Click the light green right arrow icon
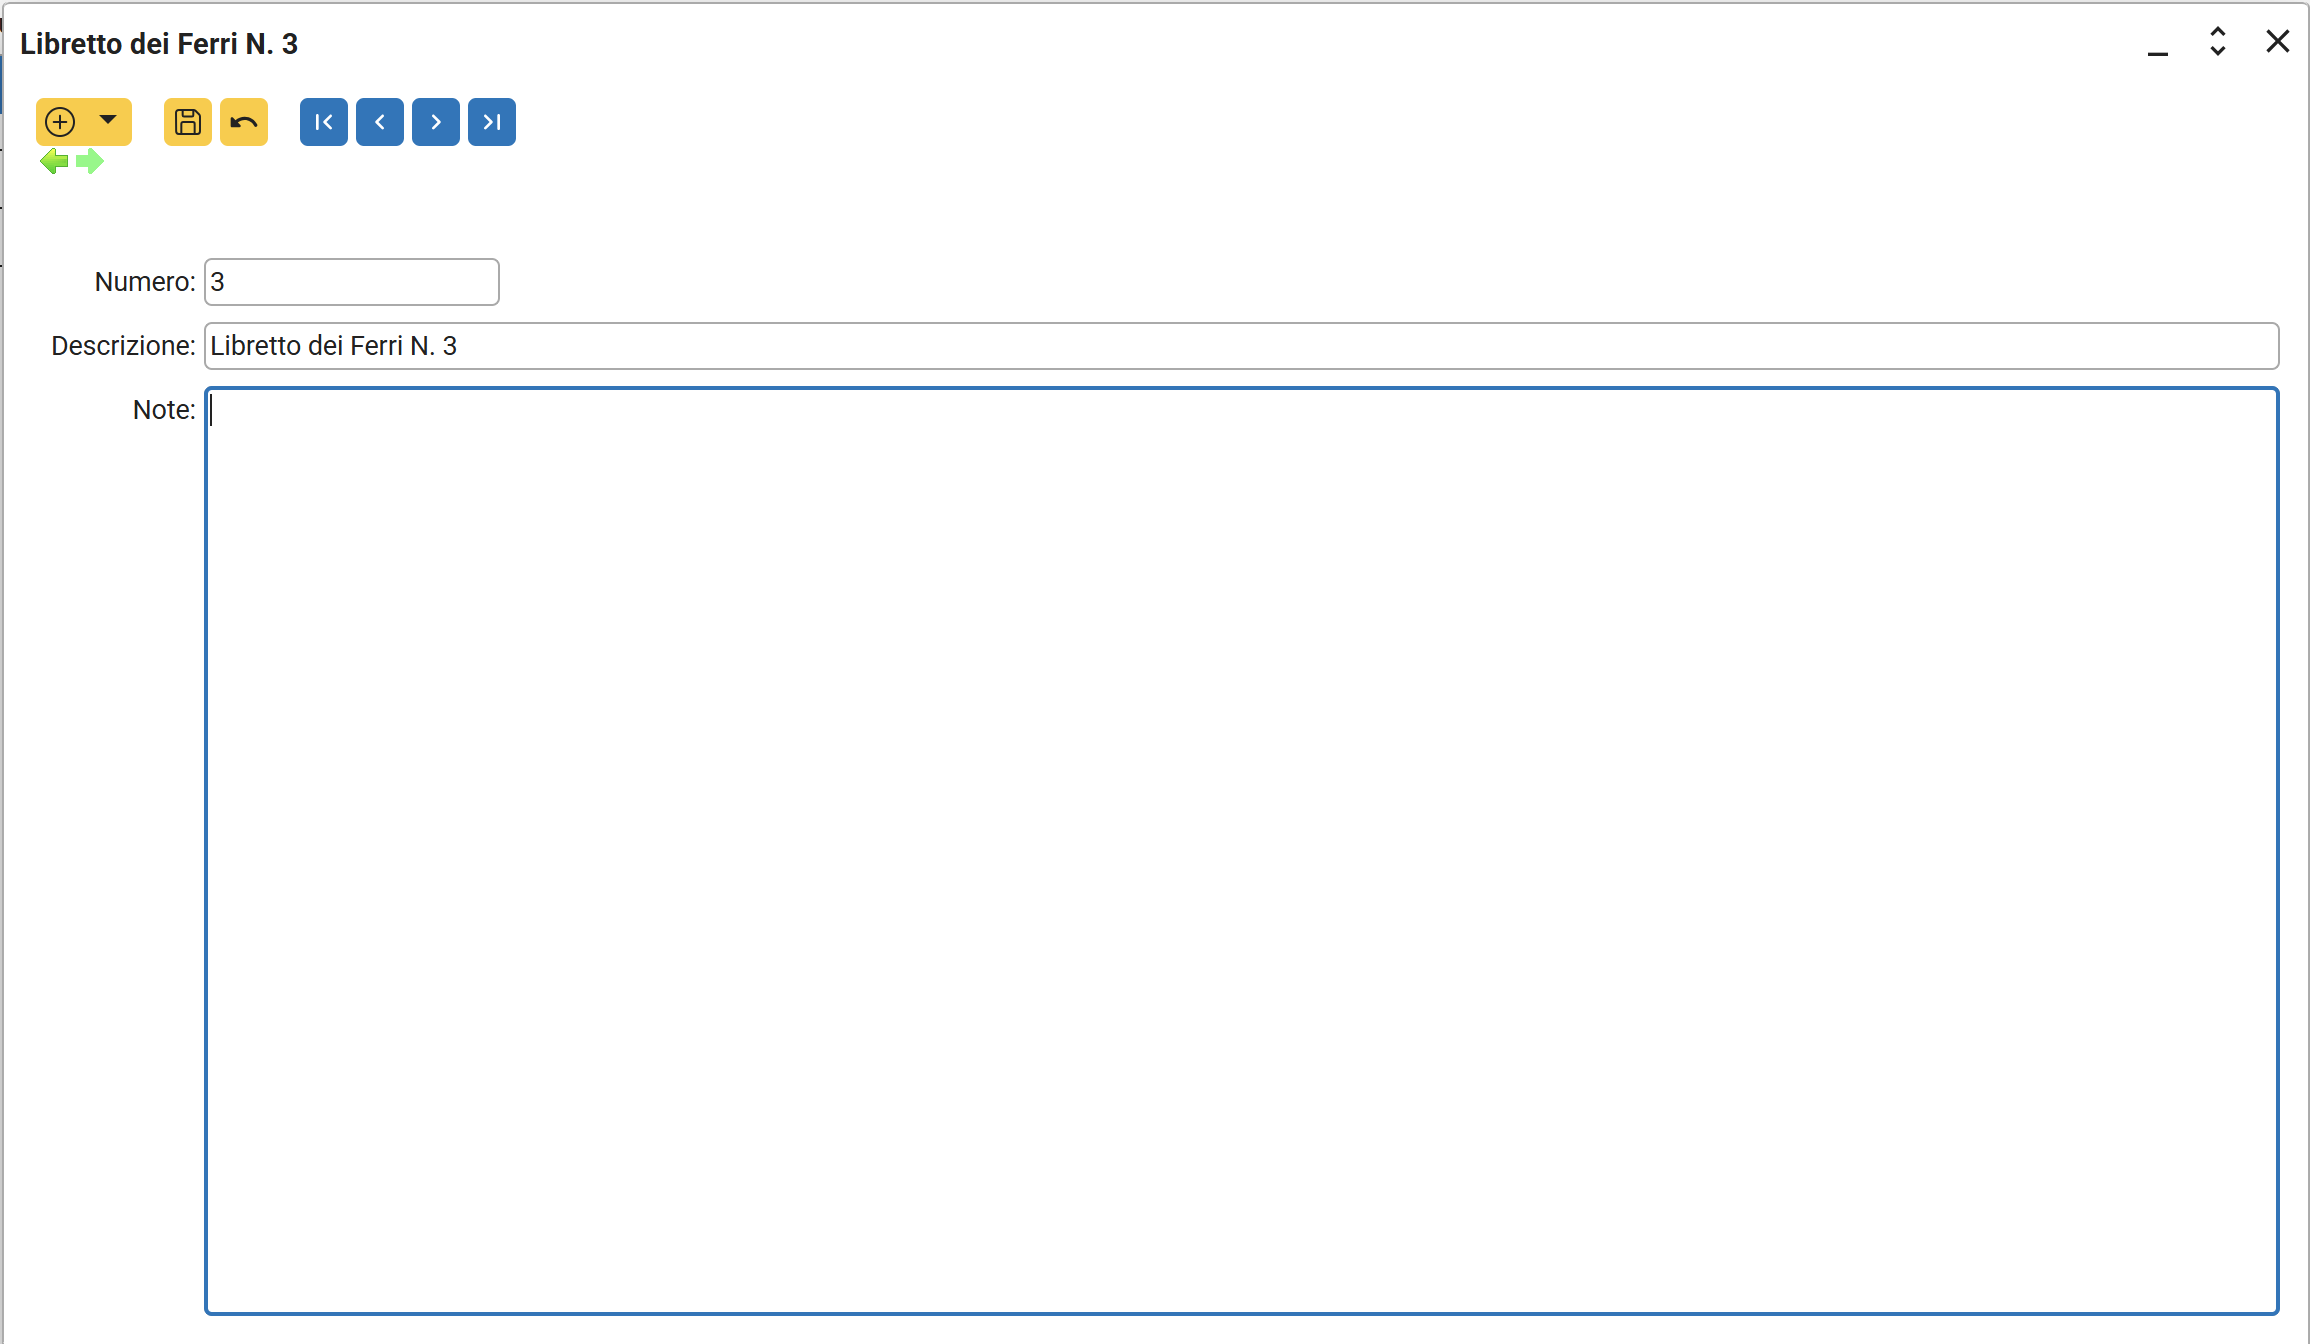2310x1344 pixels. pyautogui.click(x=90, y=161)
